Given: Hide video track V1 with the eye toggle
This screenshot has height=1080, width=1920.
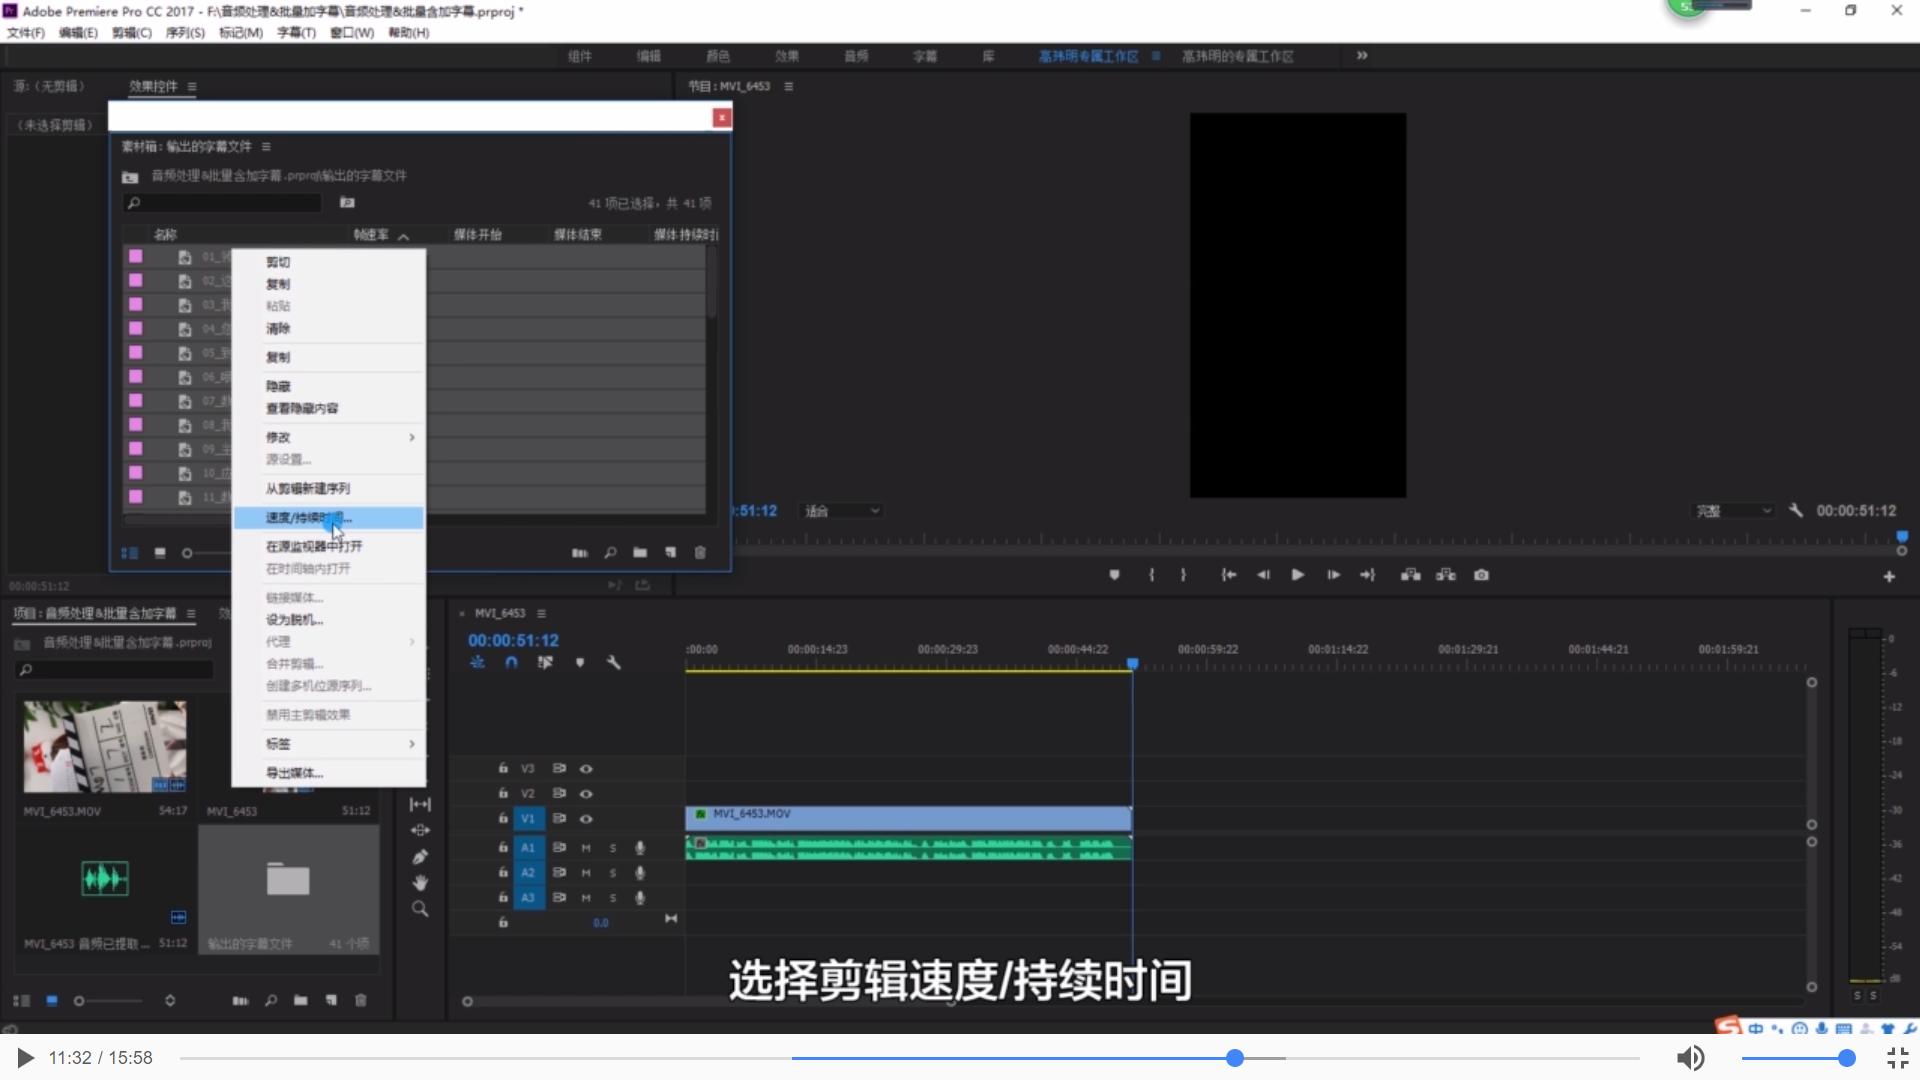Looking at the screenshot, I should click(587, 818).
